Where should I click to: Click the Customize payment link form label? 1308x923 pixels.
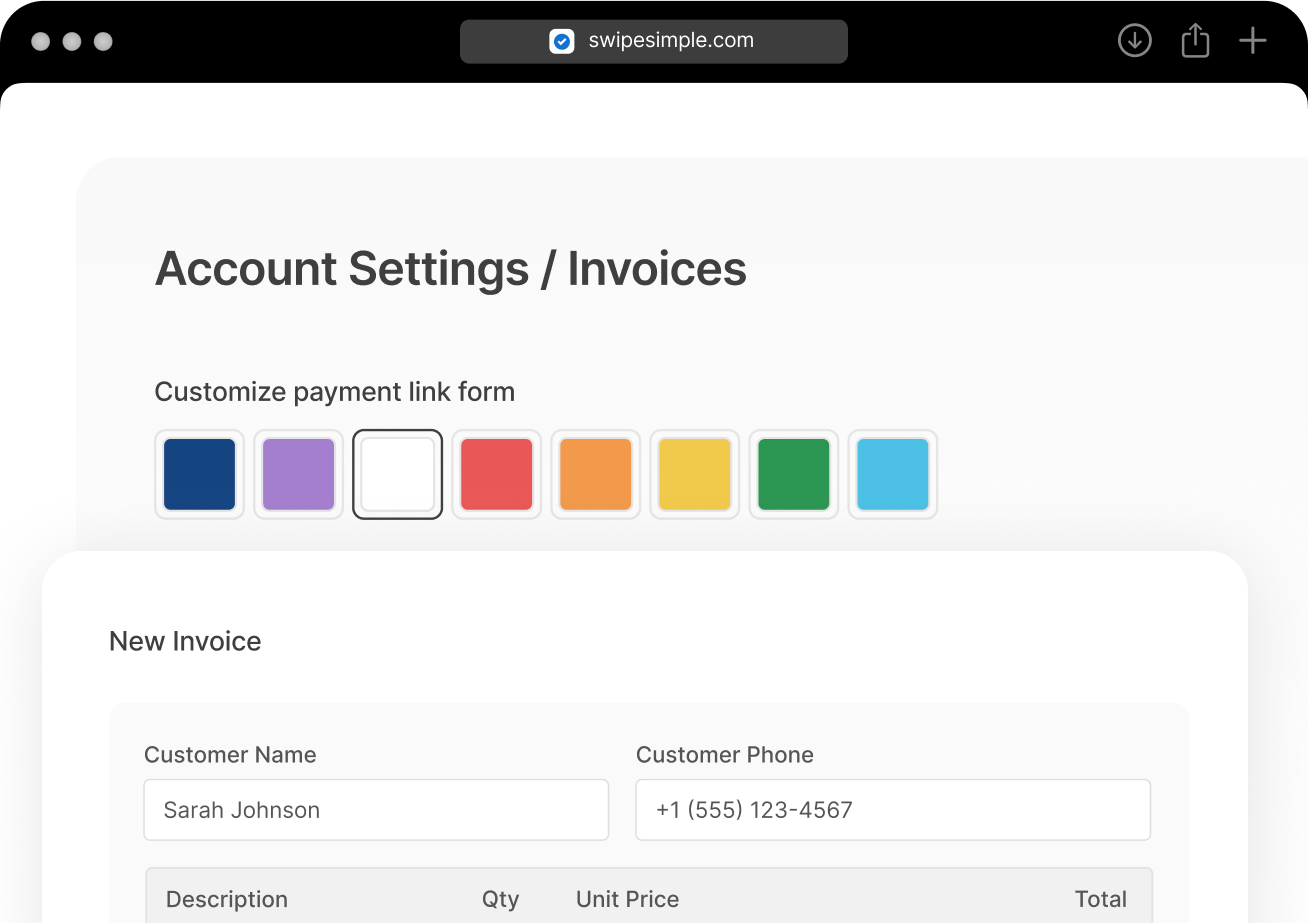pos(335,392)
